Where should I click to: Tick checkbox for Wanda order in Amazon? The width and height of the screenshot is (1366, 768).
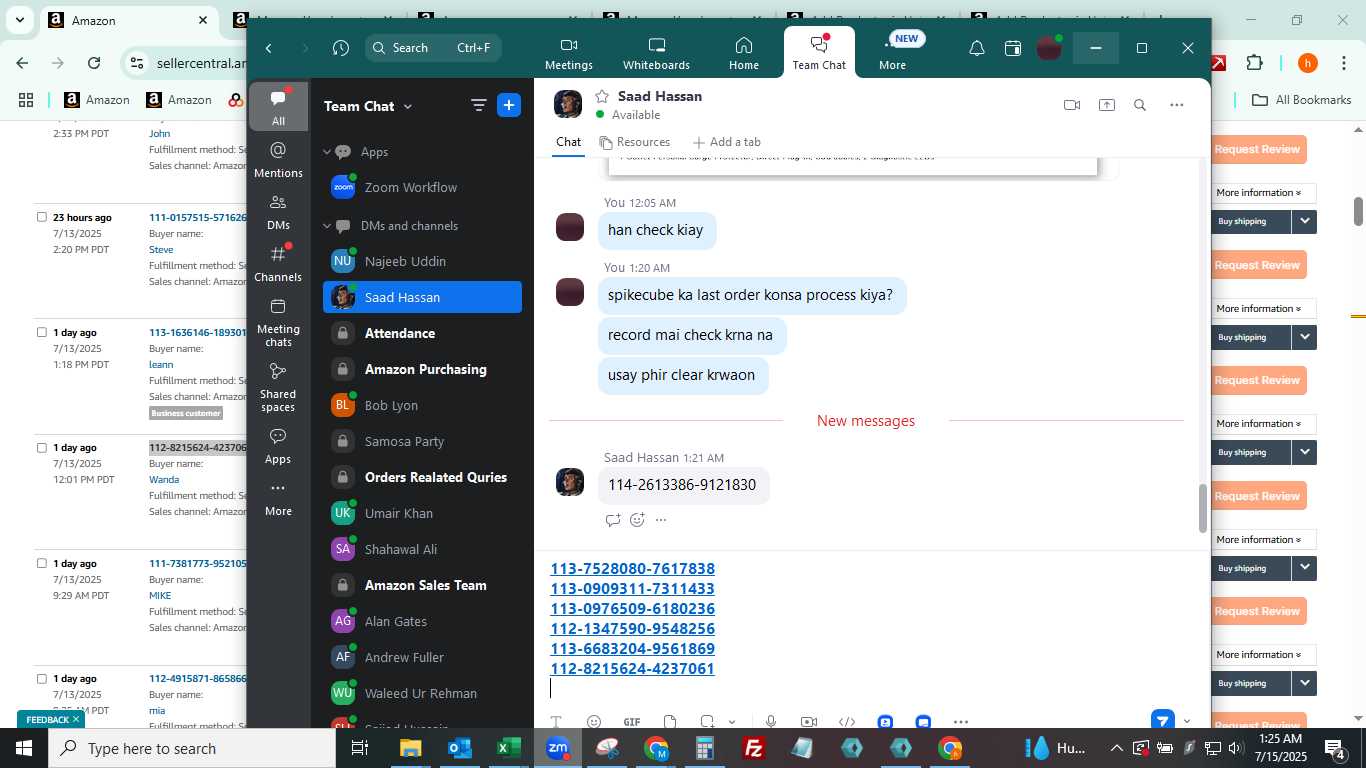pyautogui.click(x=42, y=448)
